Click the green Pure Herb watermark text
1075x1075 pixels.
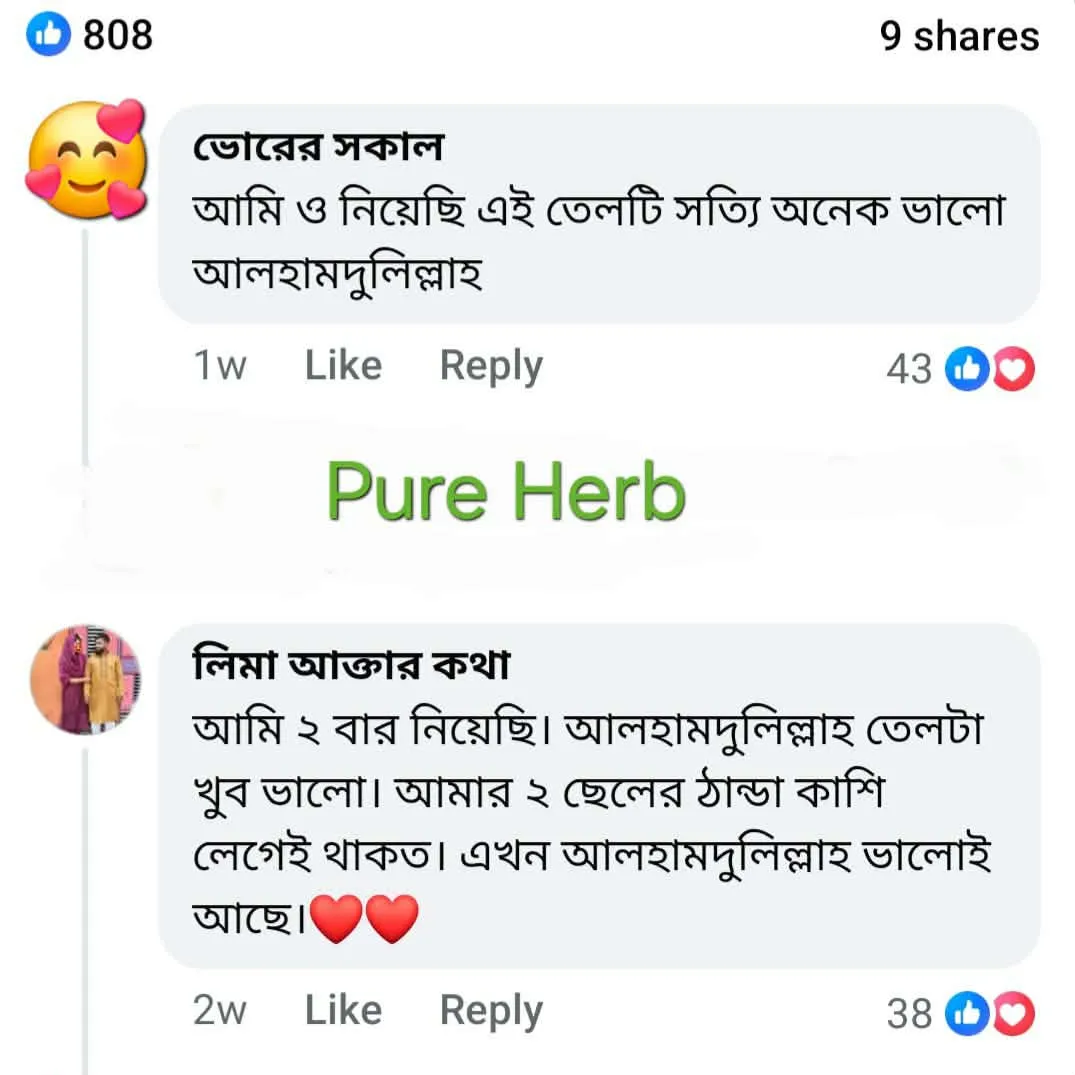point(506,491)
